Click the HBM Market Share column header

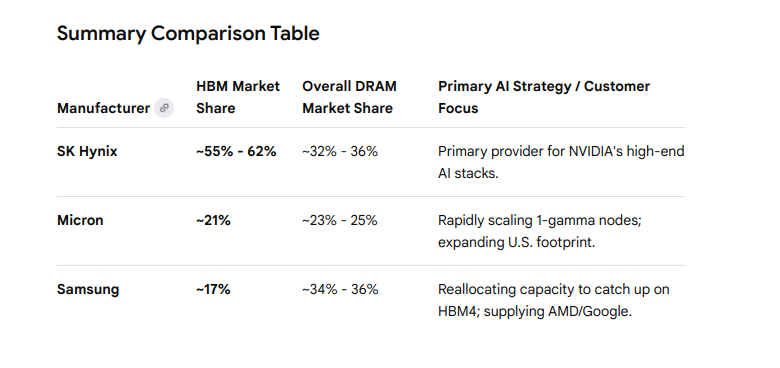tap(238, 97)
